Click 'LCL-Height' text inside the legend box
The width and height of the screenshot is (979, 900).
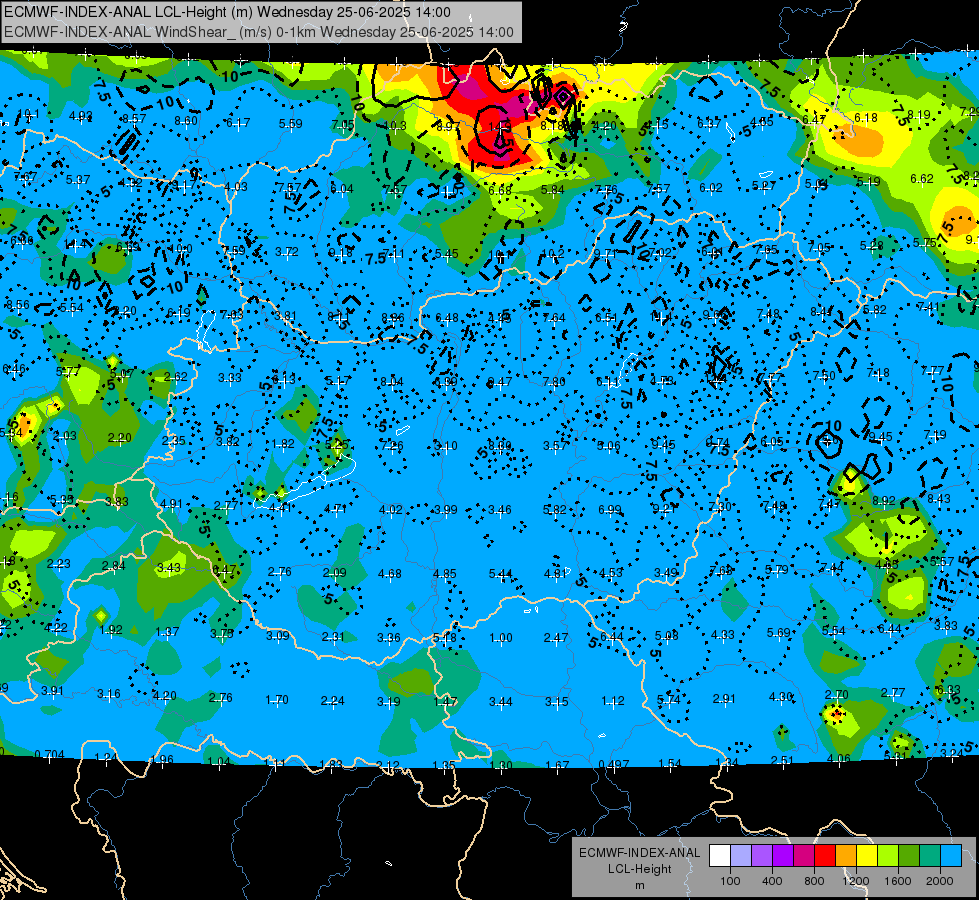[x=639, y=869]
